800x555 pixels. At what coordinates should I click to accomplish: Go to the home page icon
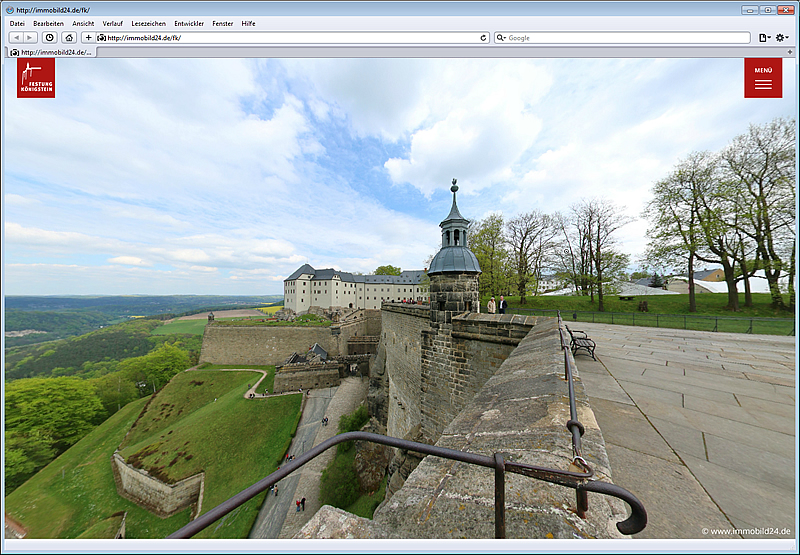[68, 37]
